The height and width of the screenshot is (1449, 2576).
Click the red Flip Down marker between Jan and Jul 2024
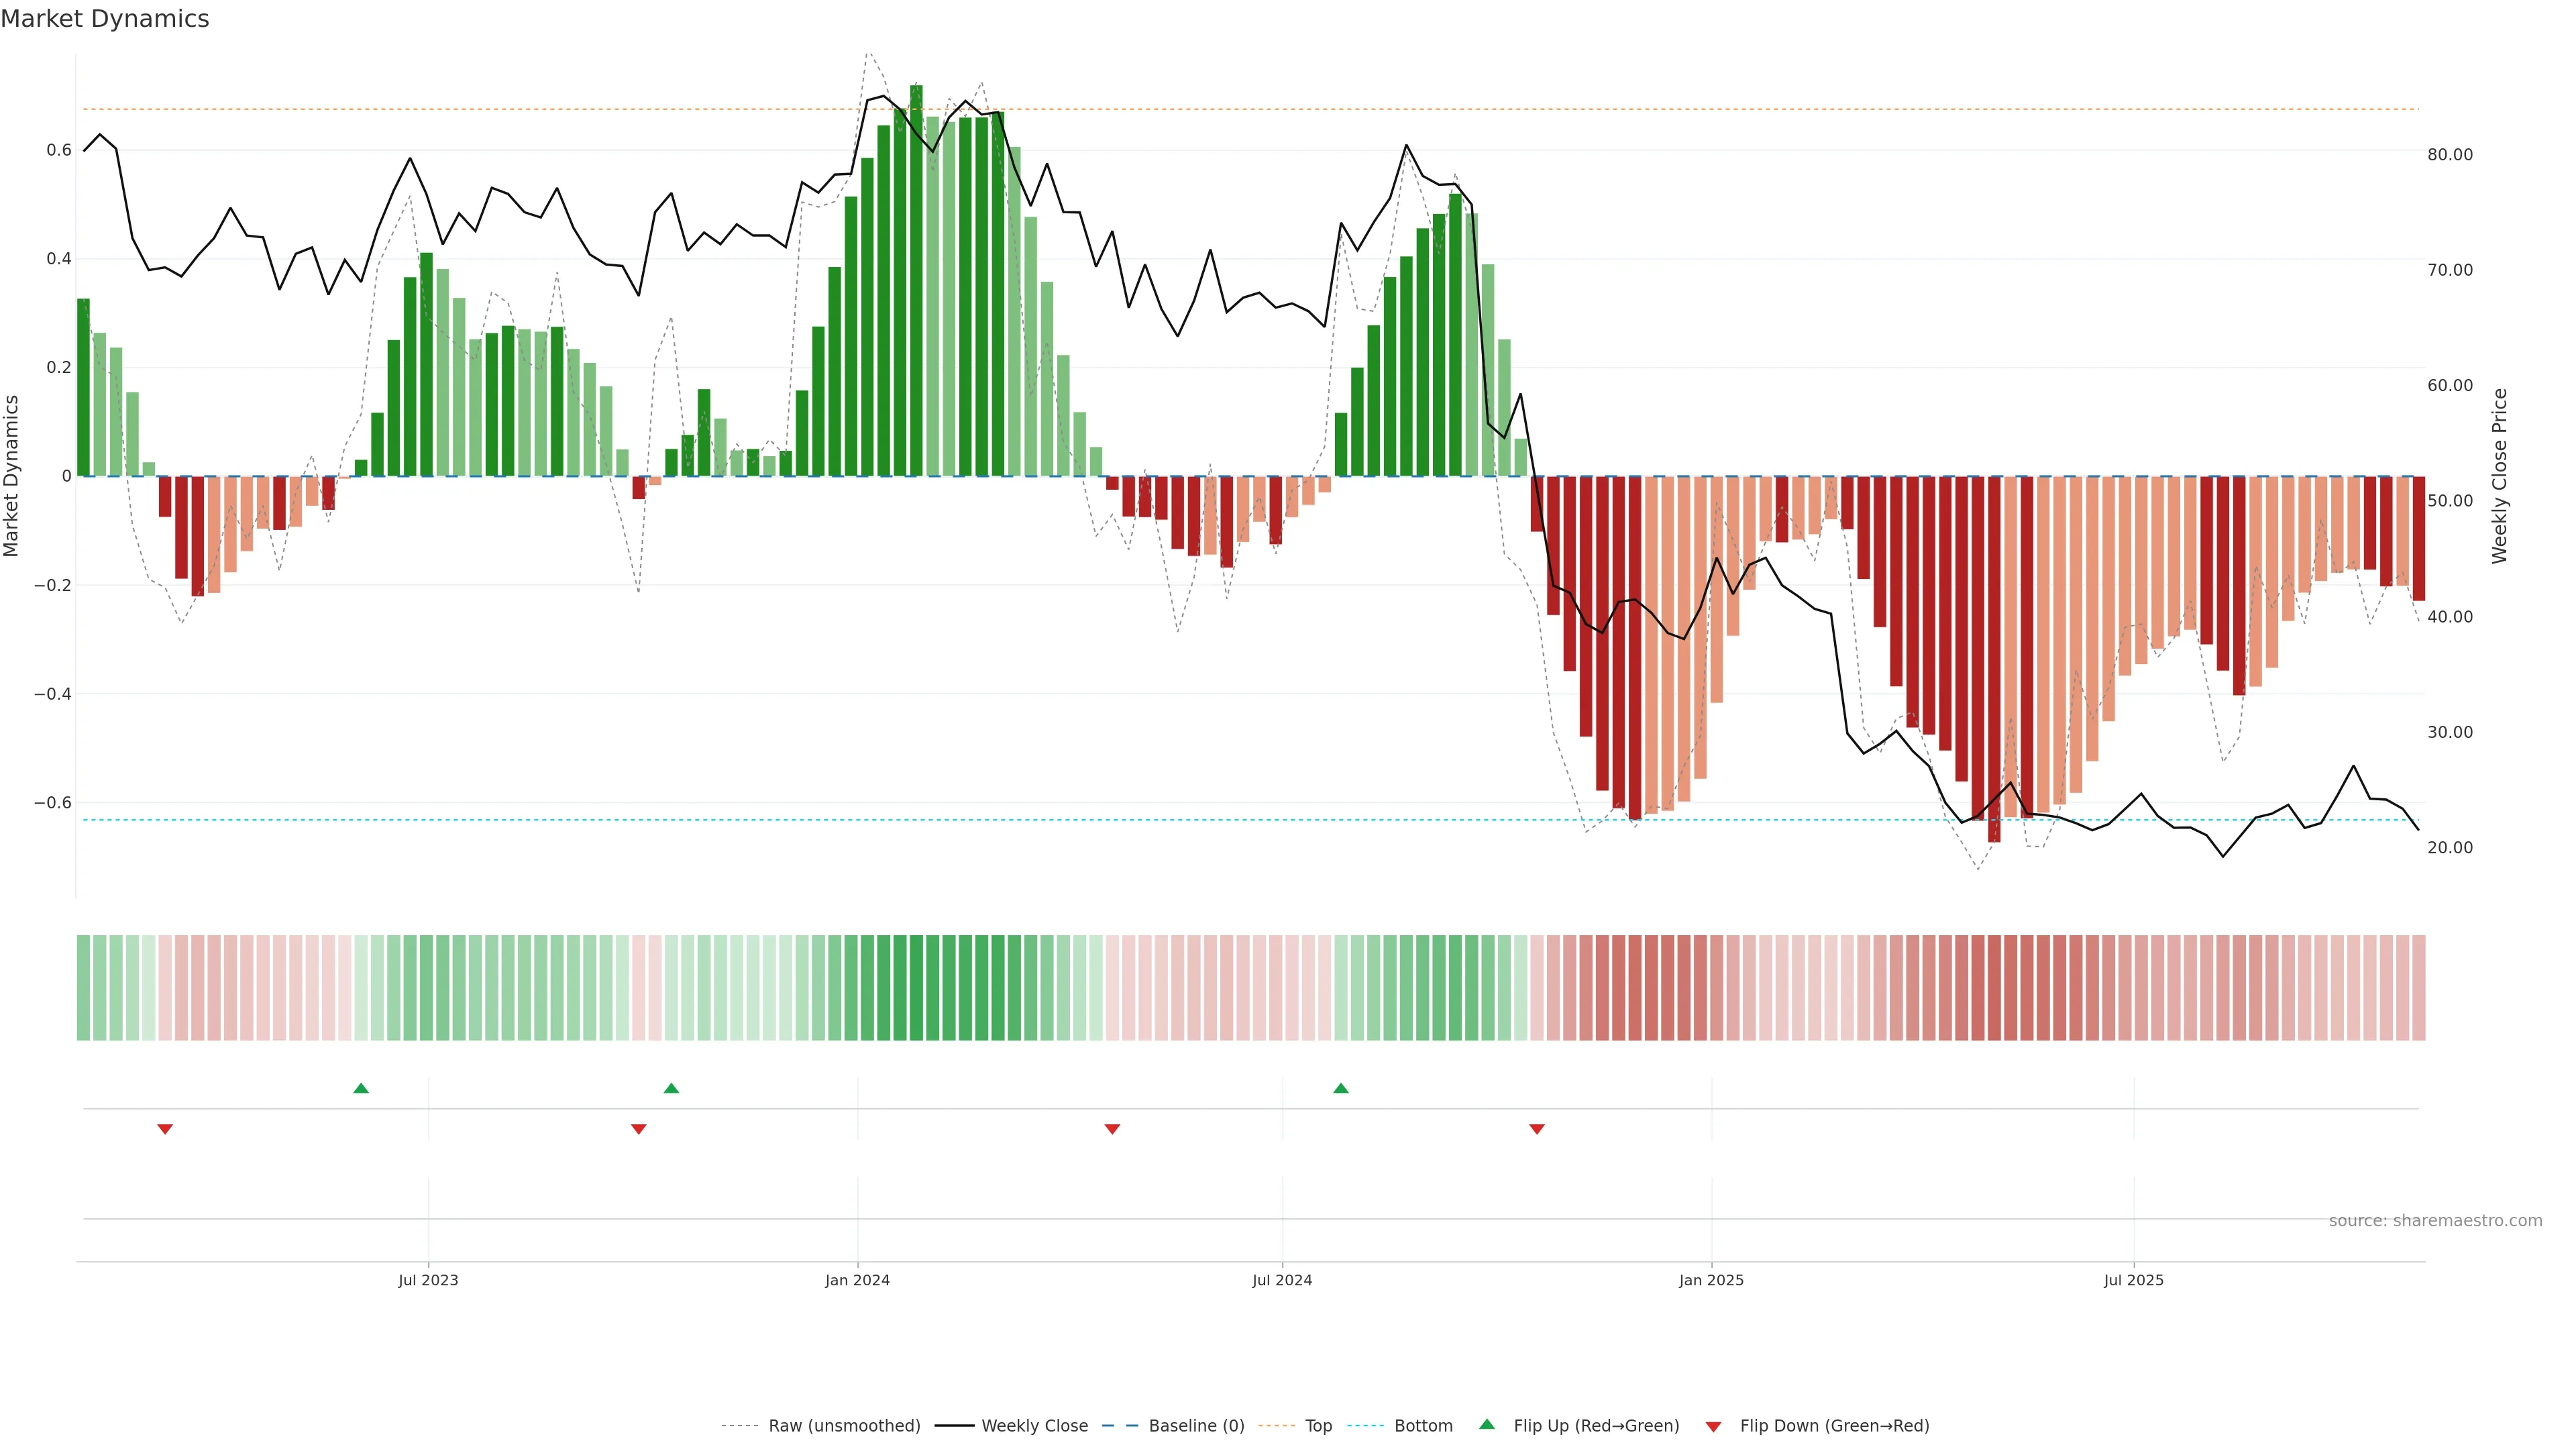coord(1112,1129)
